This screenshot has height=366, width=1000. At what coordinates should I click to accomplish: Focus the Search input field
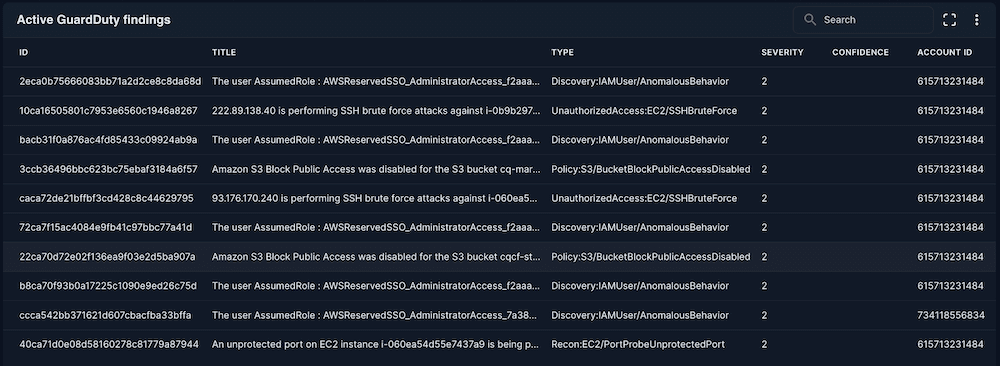point(863,20)
